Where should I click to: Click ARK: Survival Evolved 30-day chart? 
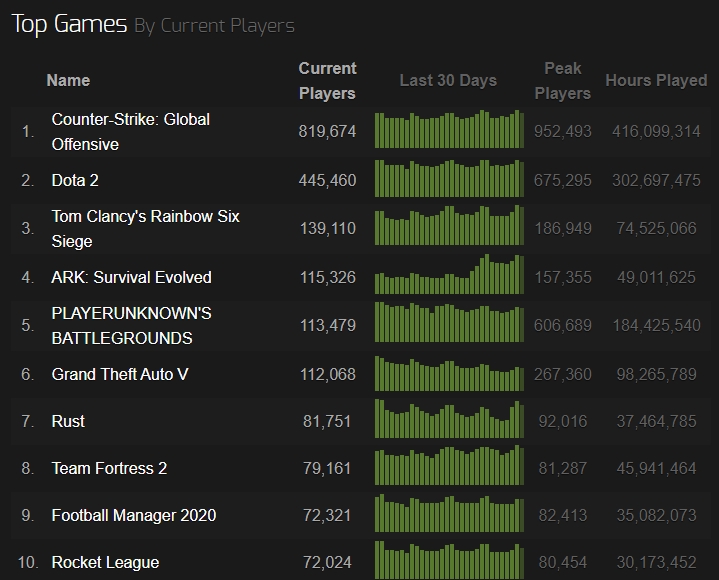click(x=449, y=274)
